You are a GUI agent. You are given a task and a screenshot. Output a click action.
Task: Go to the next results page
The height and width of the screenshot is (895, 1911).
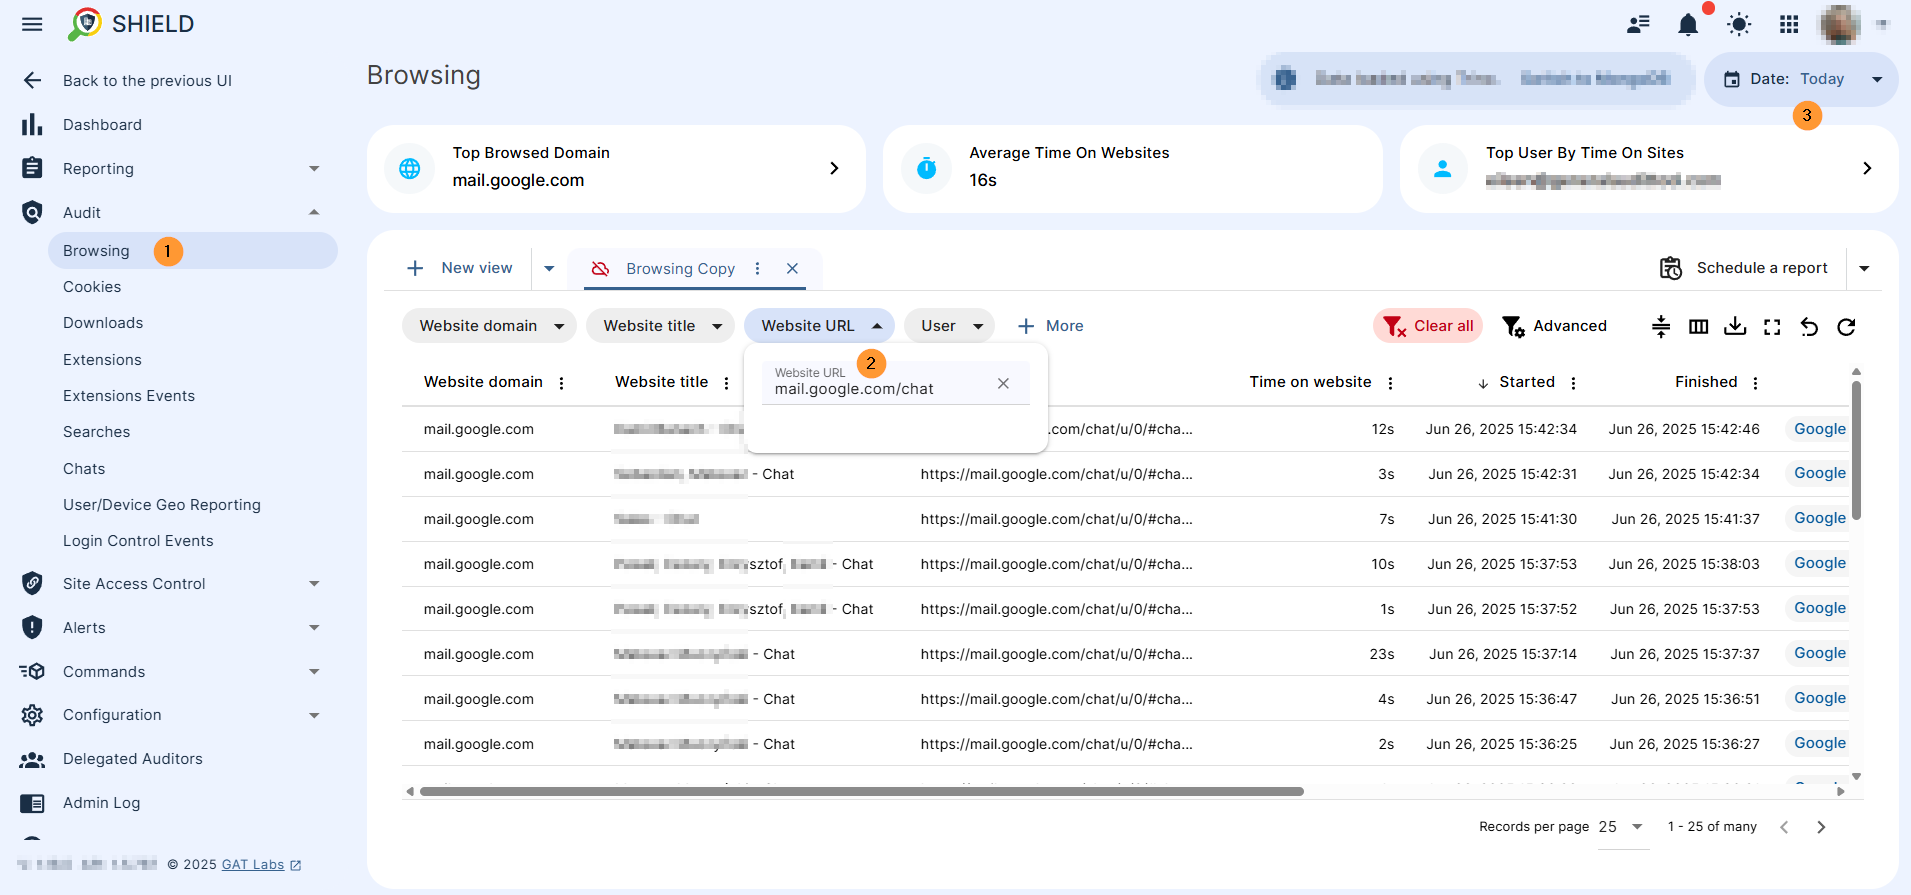pyautogui.click(x=1821, y=827)
